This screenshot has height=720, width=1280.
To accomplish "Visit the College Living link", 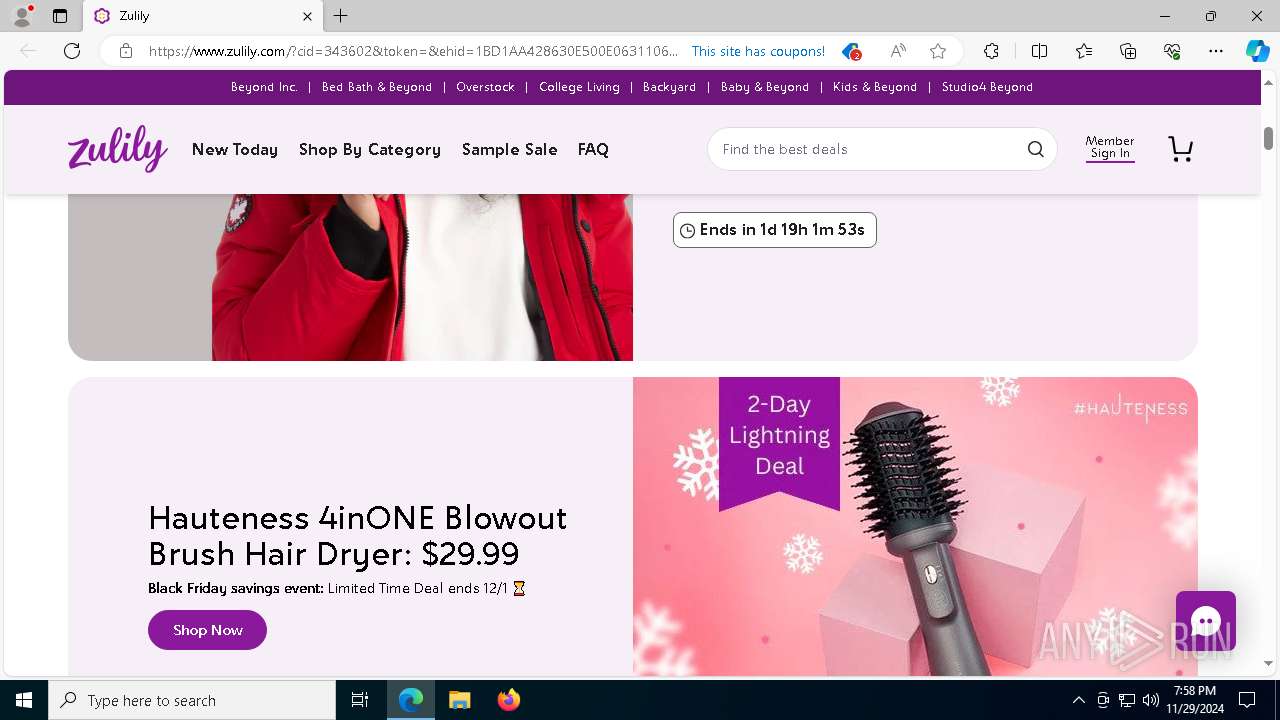I will pos(579,87).
